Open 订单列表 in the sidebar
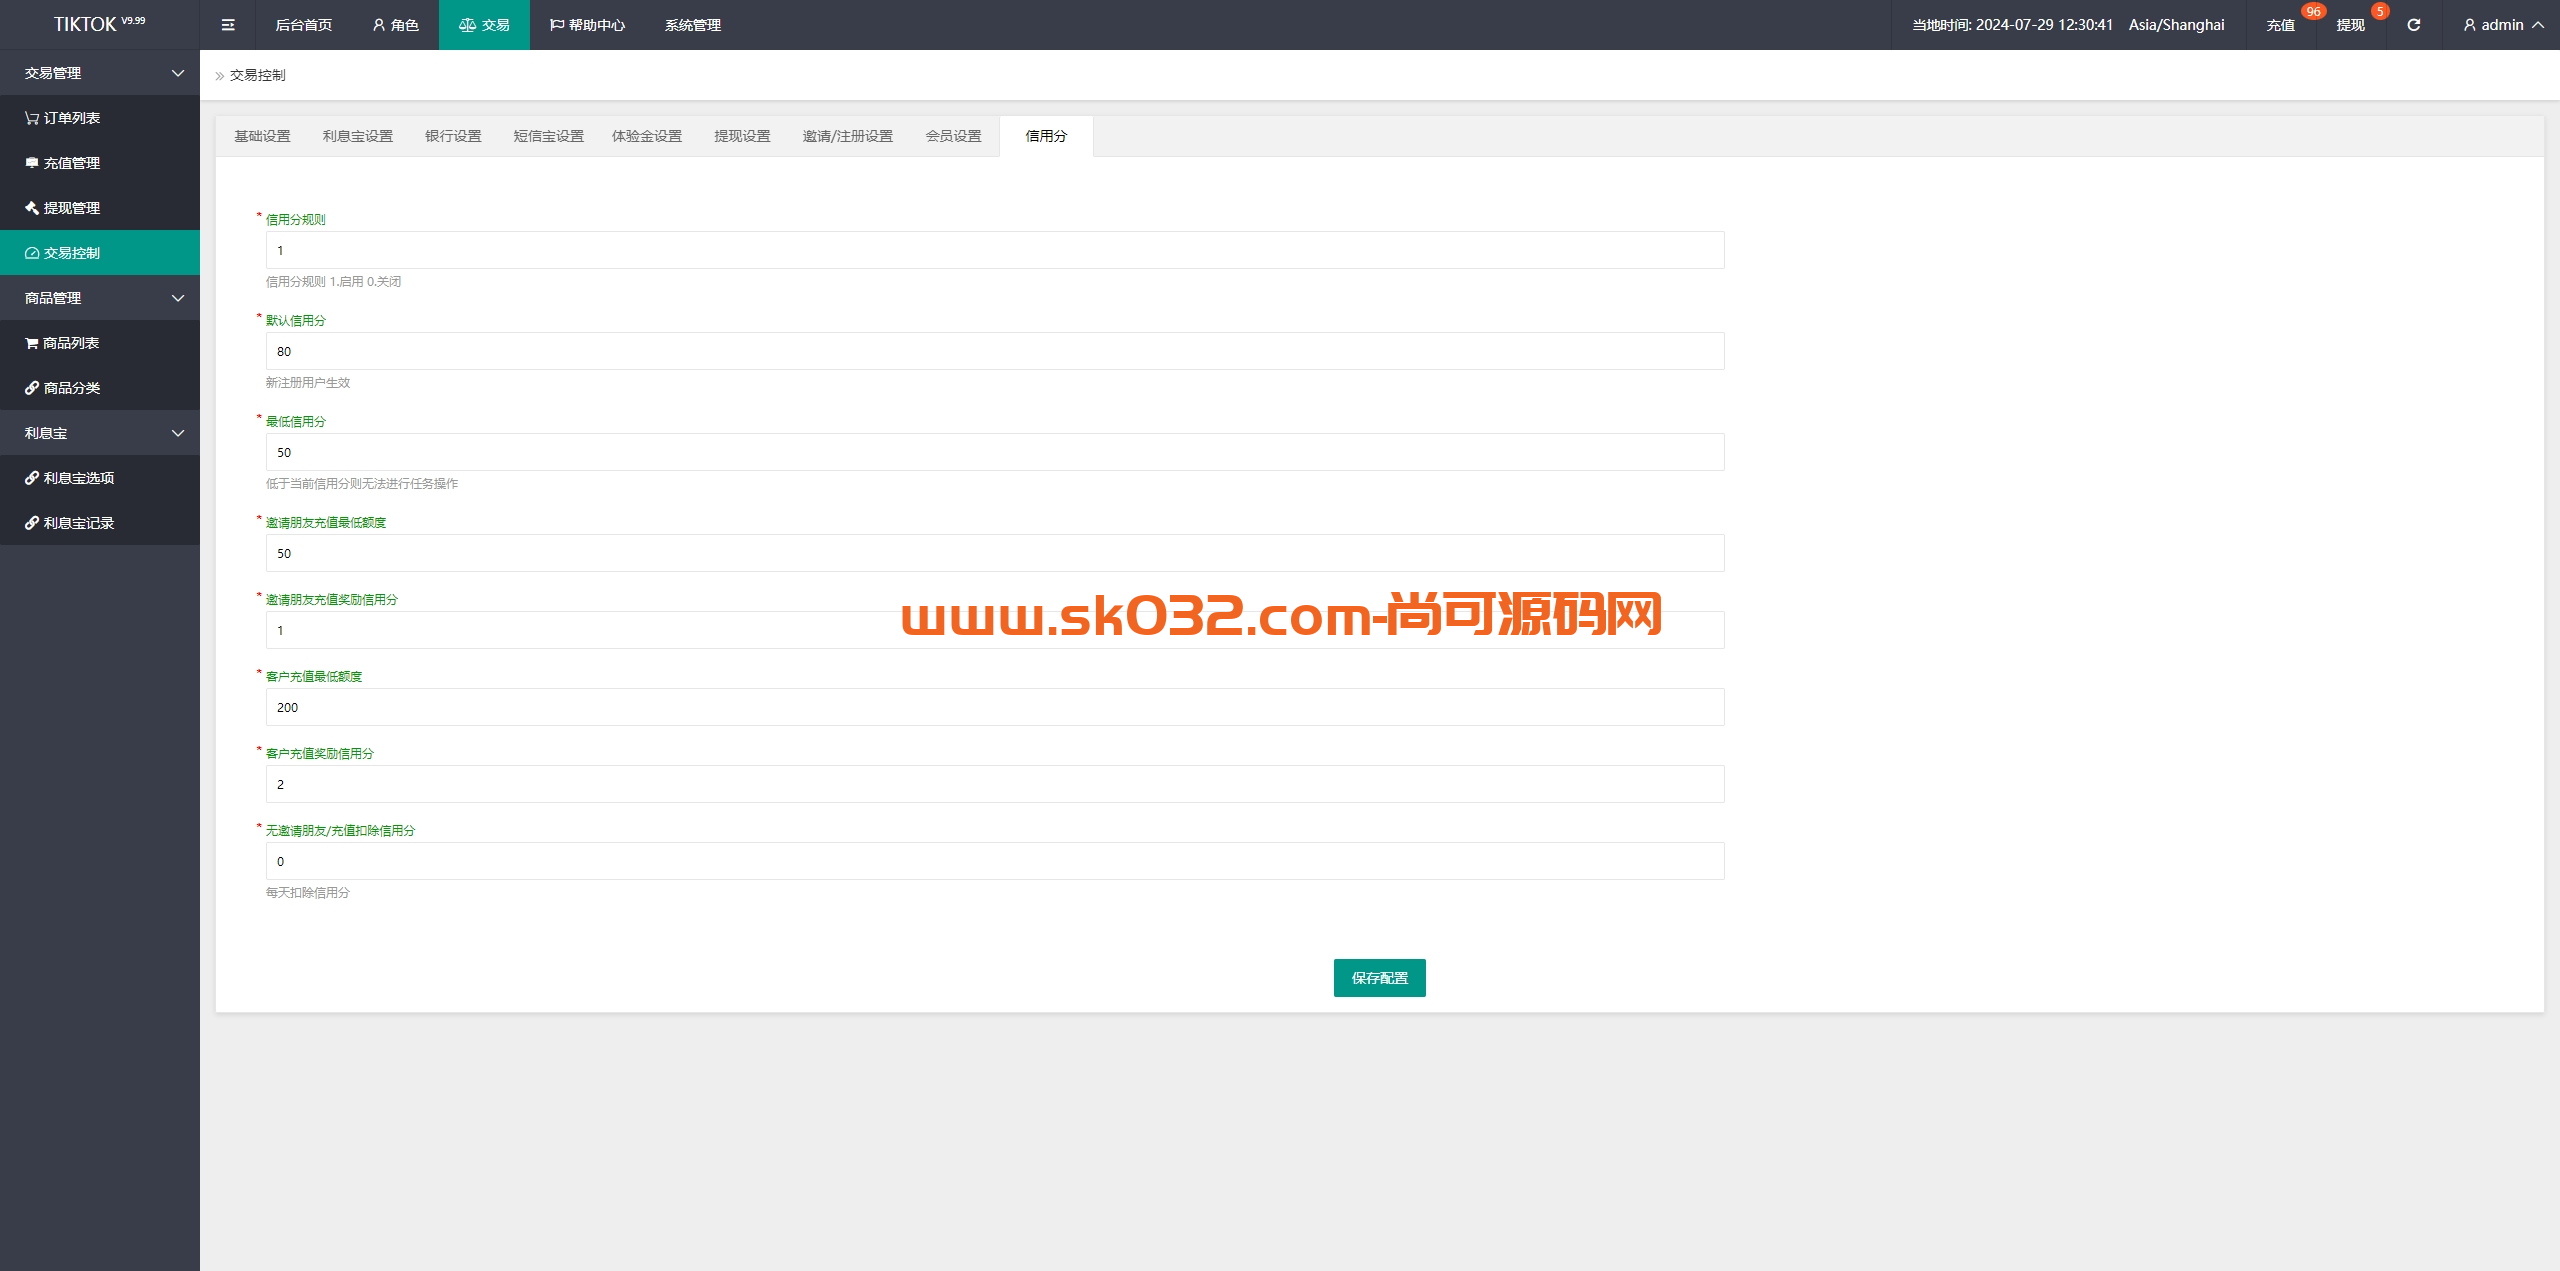Screen dimensions: 2560x1271 [x=100, y=118]
